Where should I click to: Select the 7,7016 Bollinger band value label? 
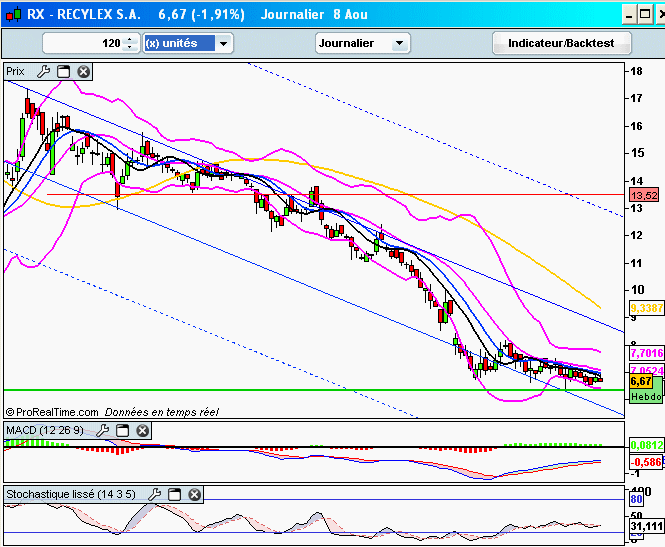(646, 353)
